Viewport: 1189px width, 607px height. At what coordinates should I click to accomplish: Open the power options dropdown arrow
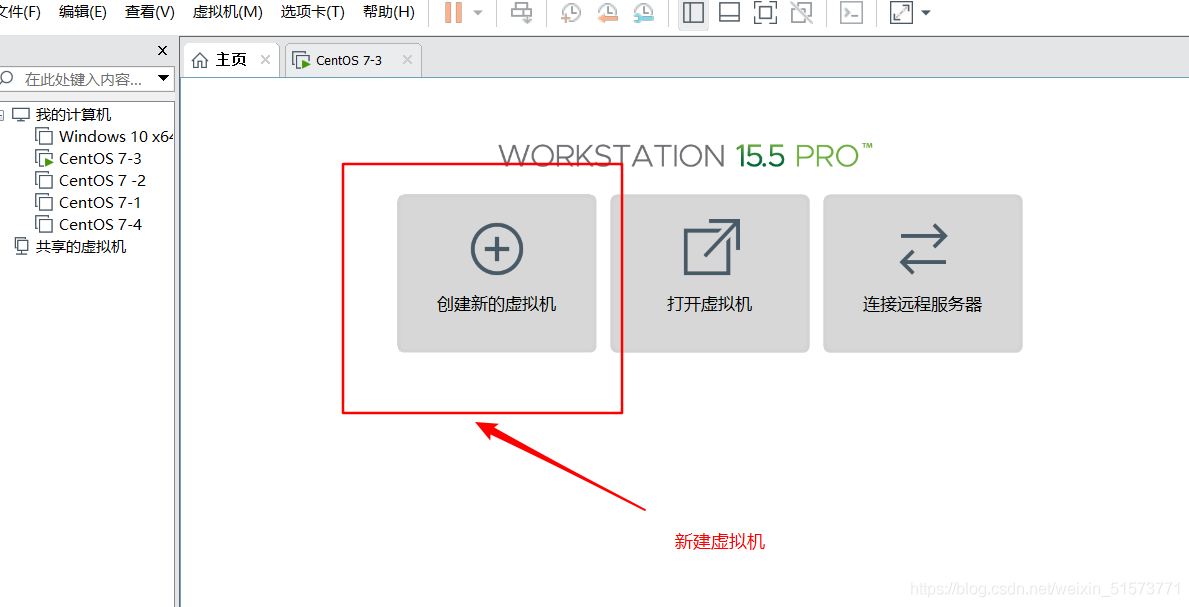coord(478,13)
